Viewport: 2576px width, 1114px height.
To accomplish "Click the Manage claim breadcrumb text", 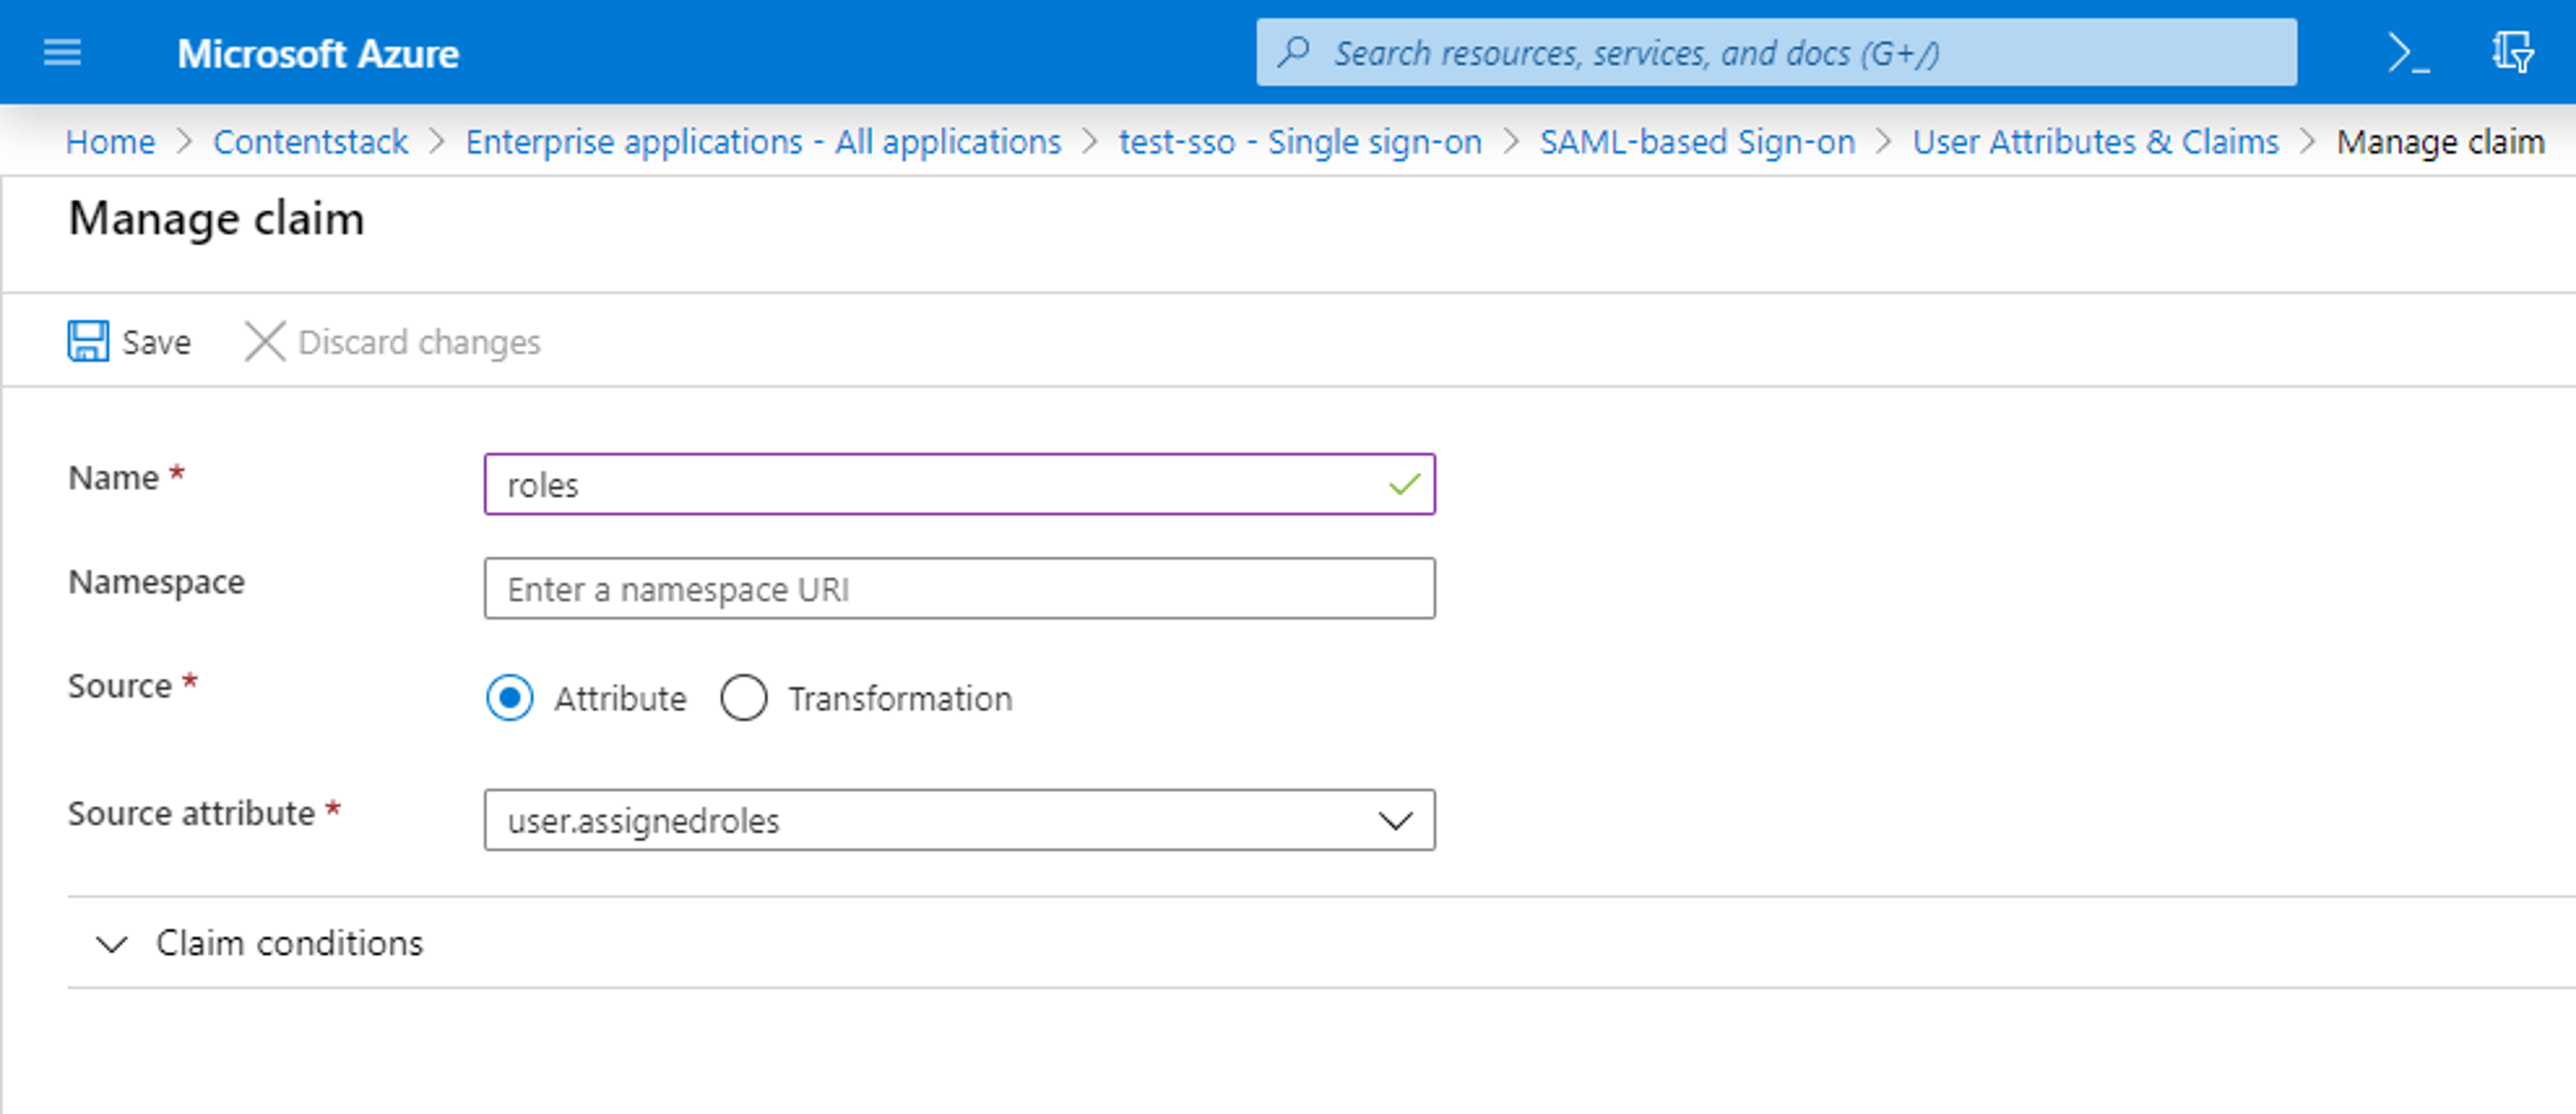I will (2440, 142).
